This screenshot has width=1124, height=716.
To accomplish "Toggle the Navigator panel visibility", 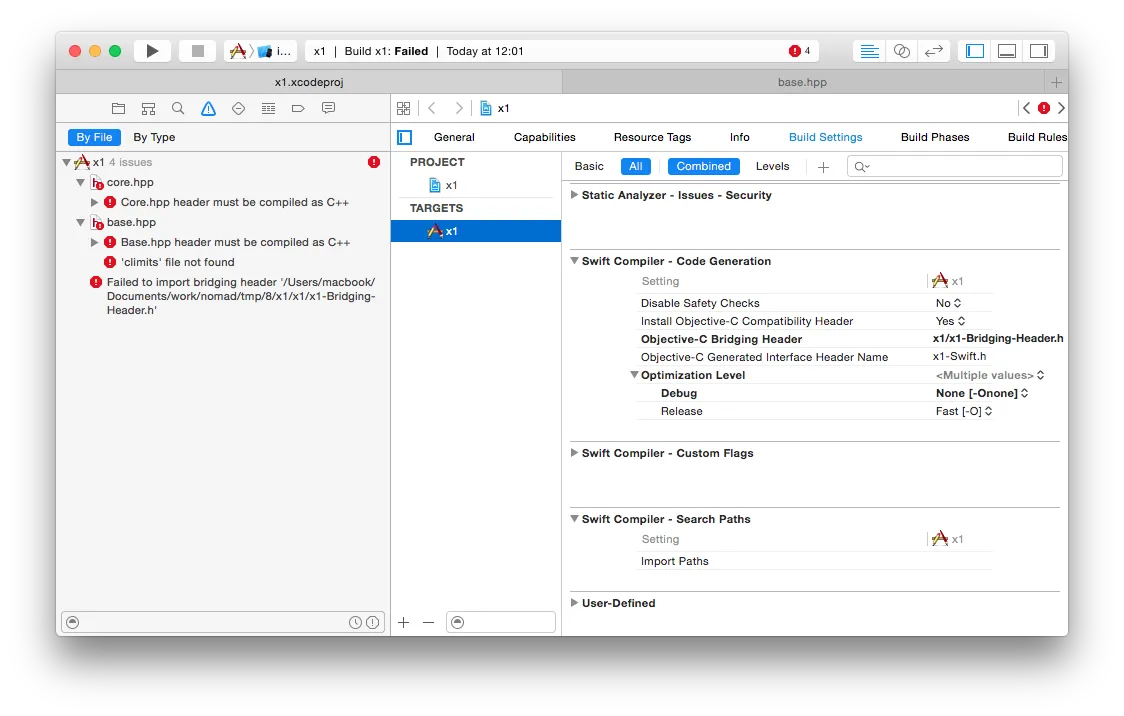I will [975, 51].
